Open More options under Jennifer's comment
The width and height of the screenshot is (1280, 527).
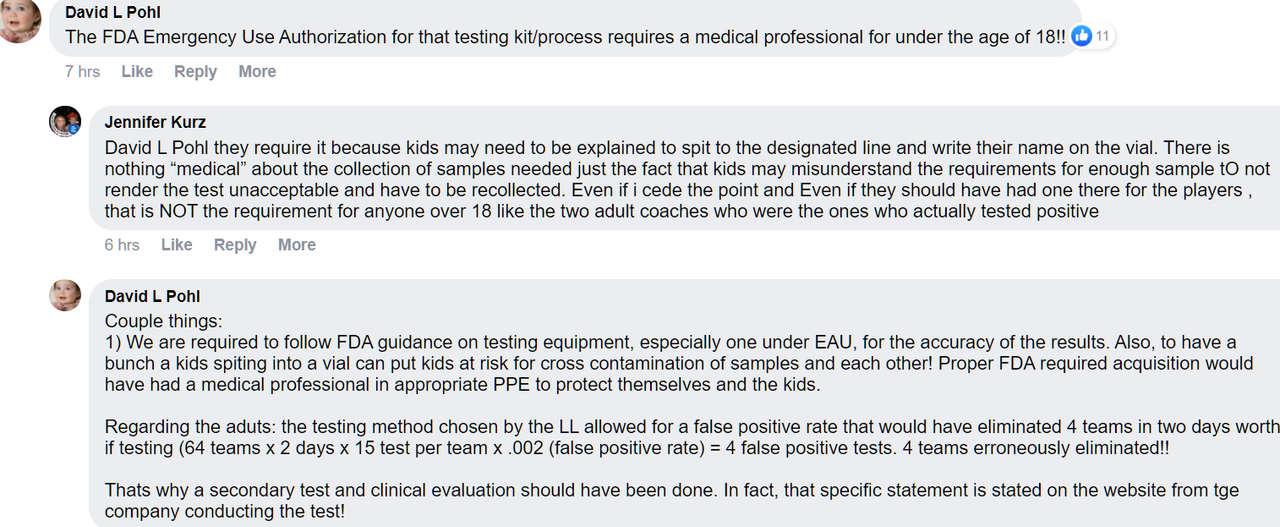pyautogui.click(x=297, y=245)
